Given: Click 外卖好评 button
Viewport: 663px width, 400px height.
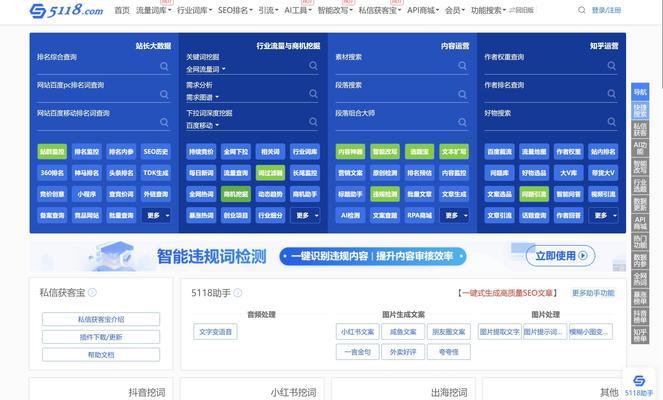Looking at the screenshot, I should pyautogui.click(x=403, y=352).
